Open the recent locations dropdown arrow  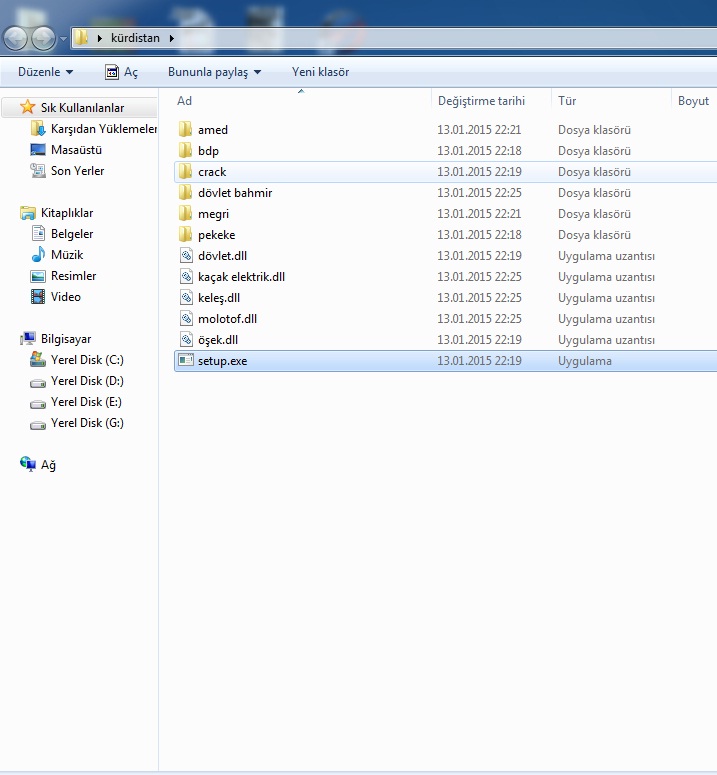(x=63, y=39)
